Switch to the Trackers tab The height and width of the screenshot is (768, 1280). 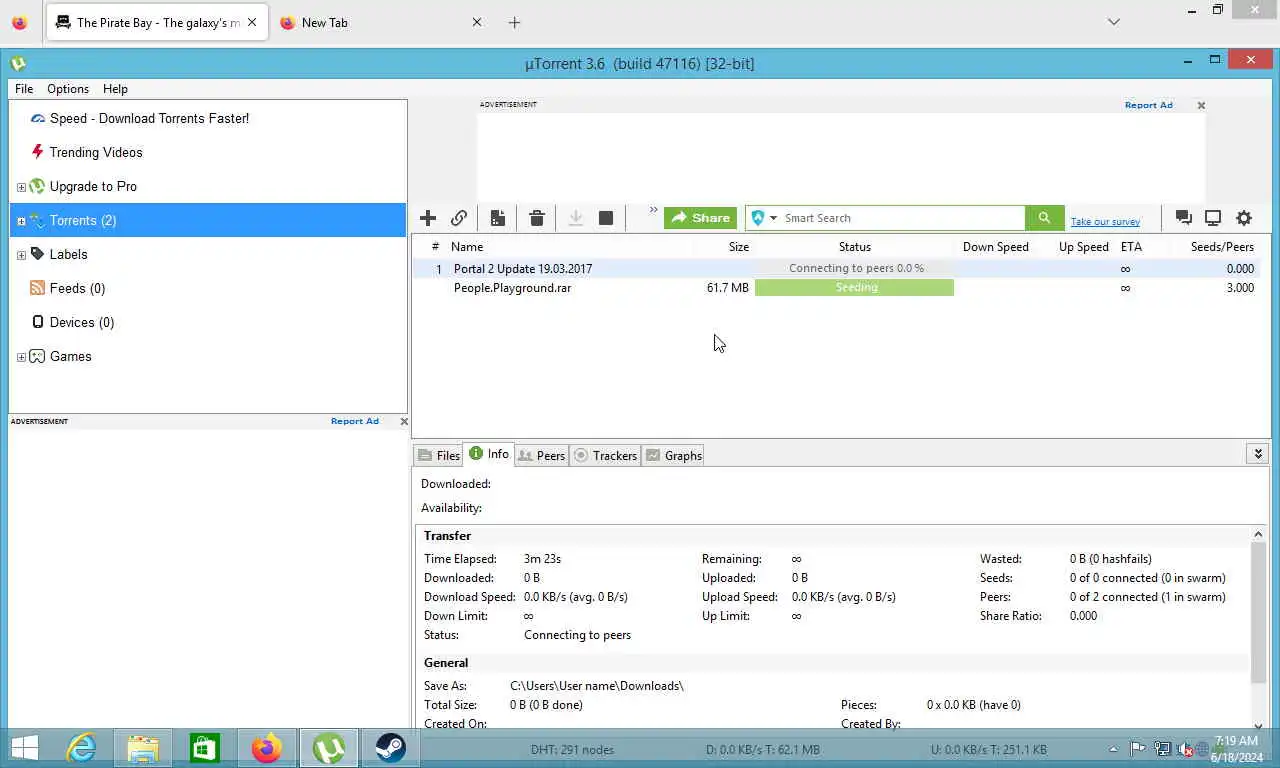pos(605,455)
